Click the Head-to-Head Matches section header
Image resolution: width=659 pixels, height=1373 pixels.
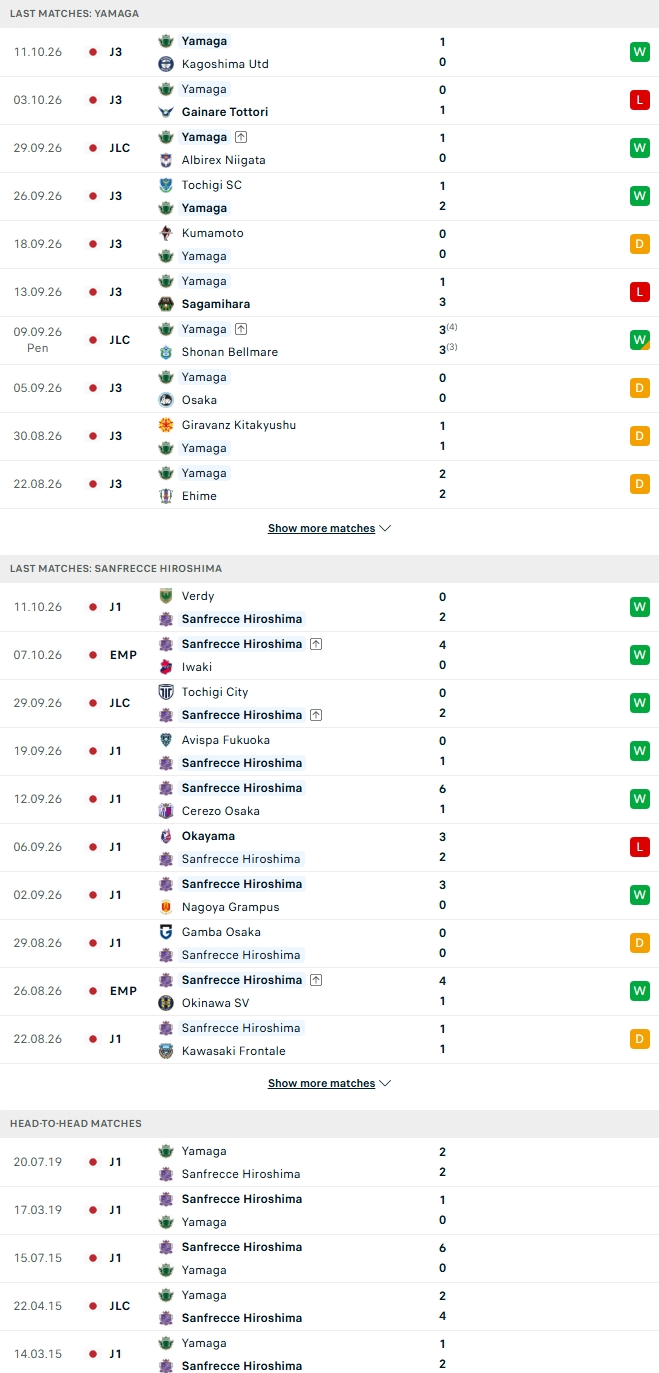pyautogui.click(x=329, y=1123)
